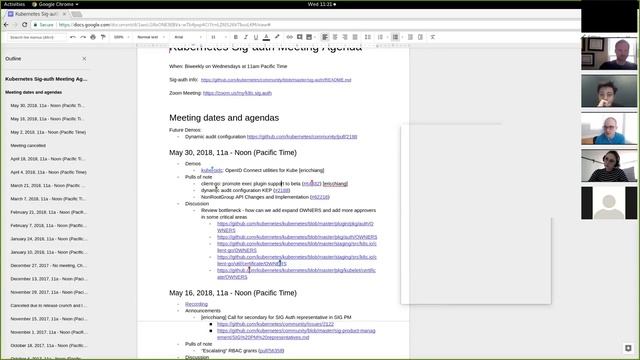Open the Zoom Meeting link
This screenshot has width=640, height=360.
point(237,93)
